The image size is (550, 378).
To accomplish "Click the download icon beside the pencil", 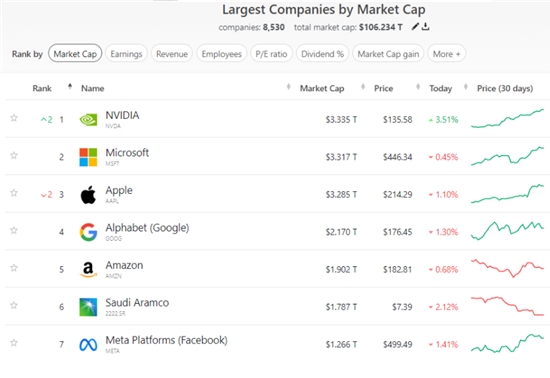I will 425,26.
